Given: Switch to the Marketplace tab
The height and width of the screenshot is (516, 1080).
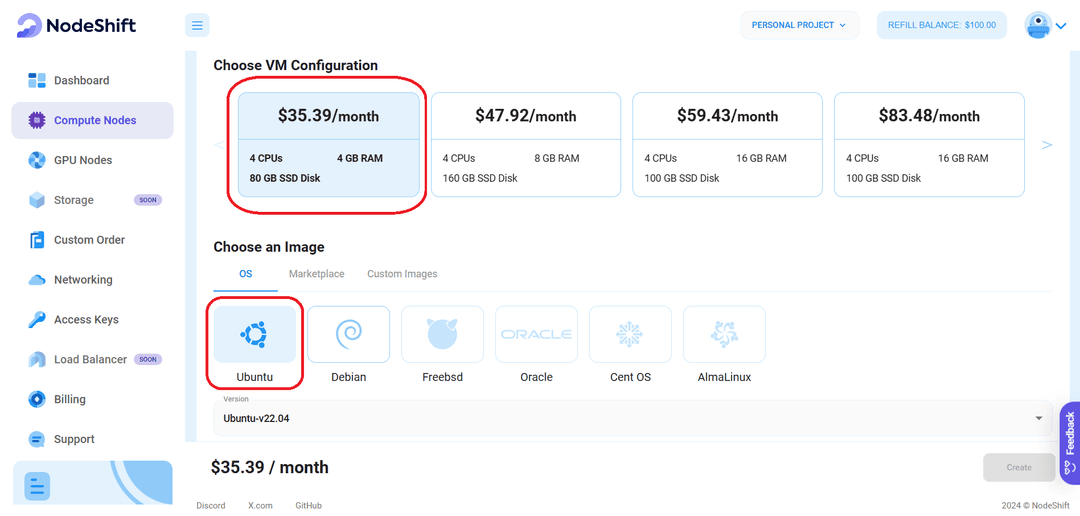Looking at the screenshot, I should [316, 274].
